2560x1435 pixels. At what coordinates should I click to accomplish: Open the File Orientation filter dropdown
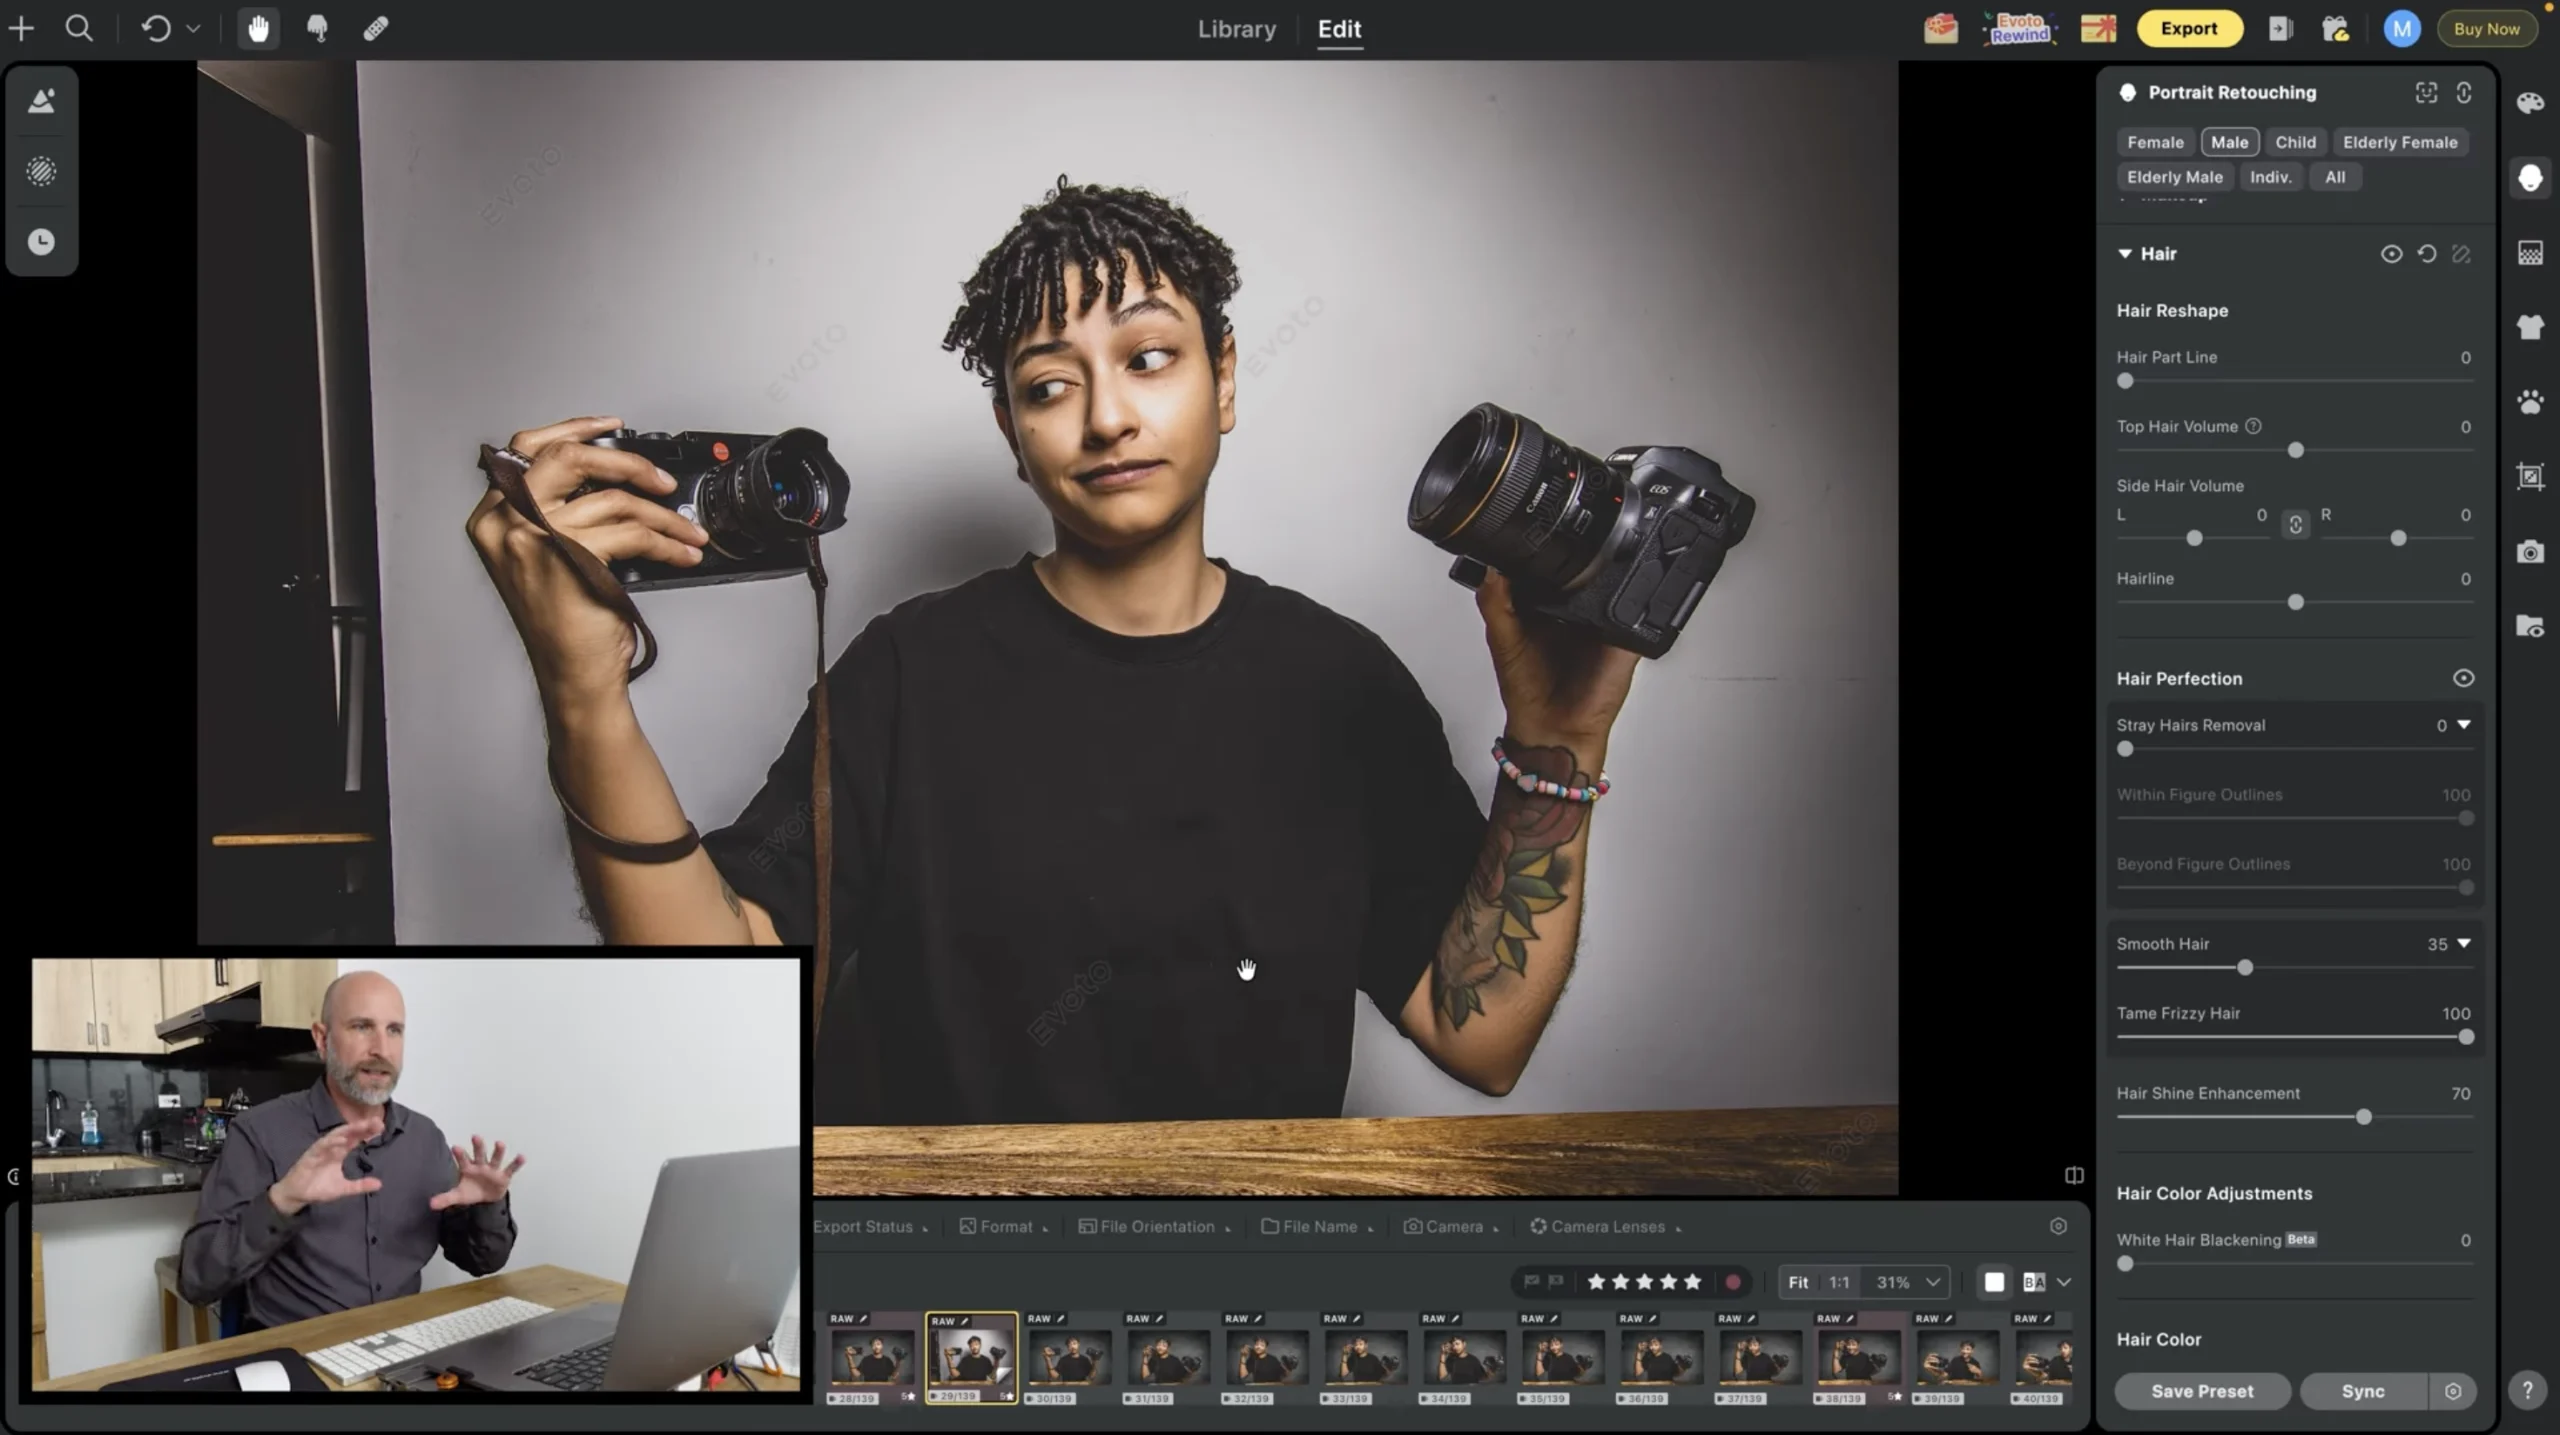[1155, 1227]
